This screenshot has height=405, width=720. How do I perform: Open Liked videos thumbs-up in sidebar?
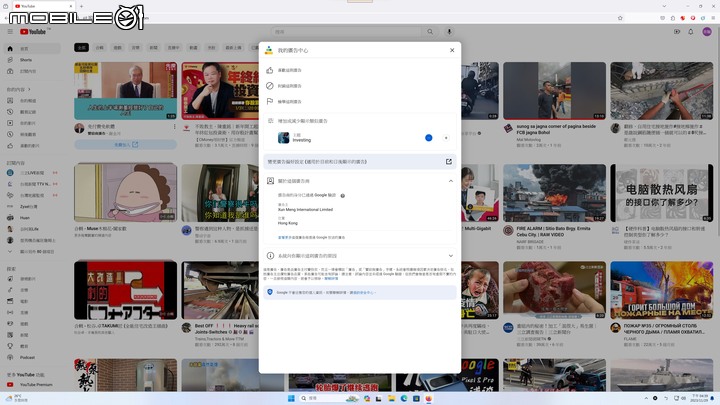[x=10, y=146]
